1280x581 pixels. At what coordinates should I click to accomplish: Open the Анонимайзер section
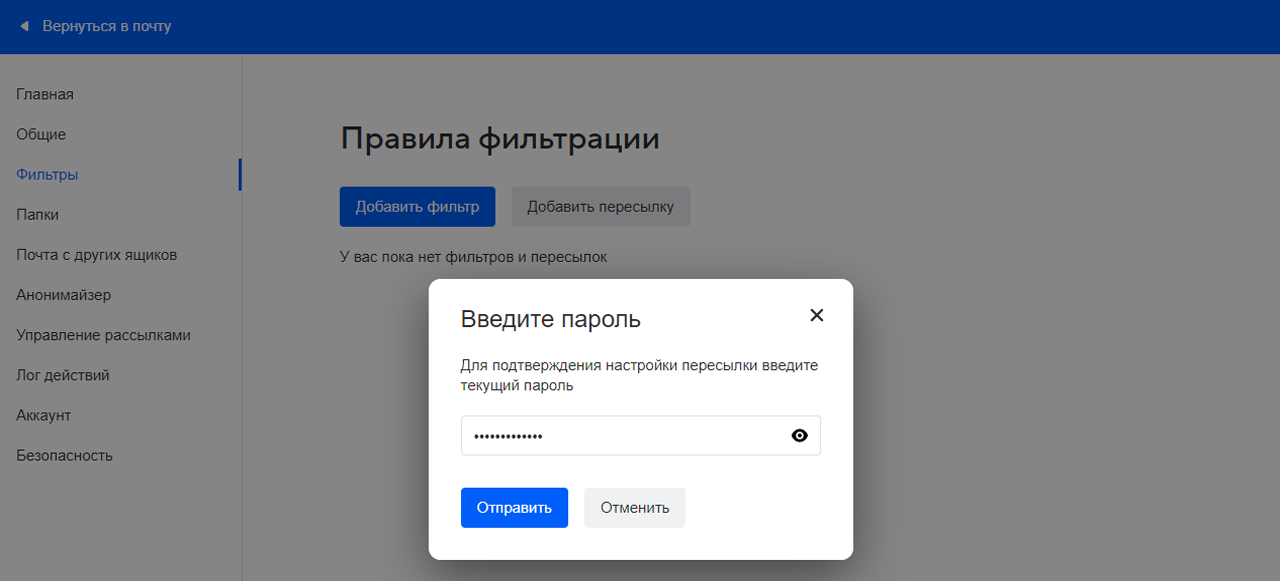tap(62, 294)
